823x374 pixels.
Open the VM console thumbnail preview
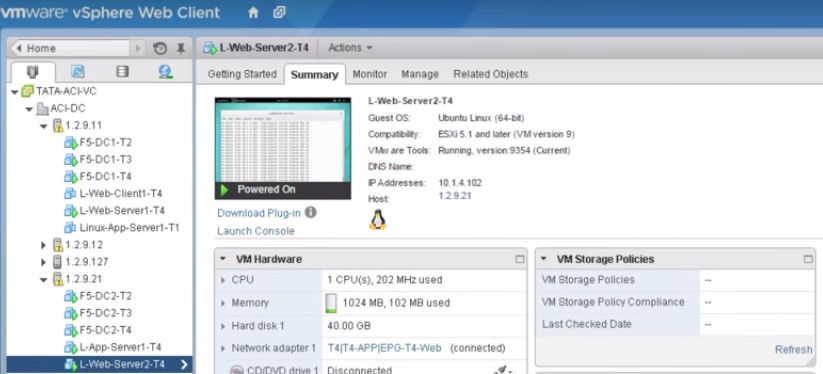click(x=283, y=148)
